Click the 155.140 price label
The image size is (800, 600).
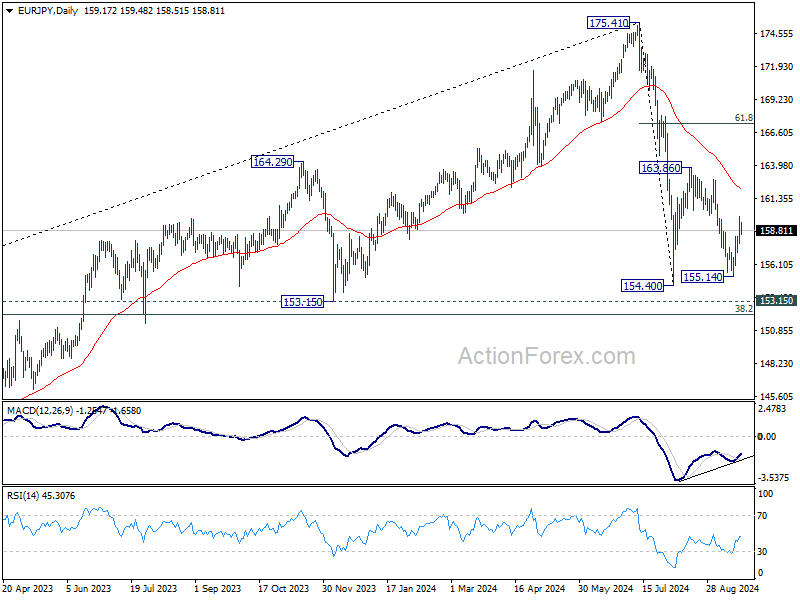[x=703, y=277]
